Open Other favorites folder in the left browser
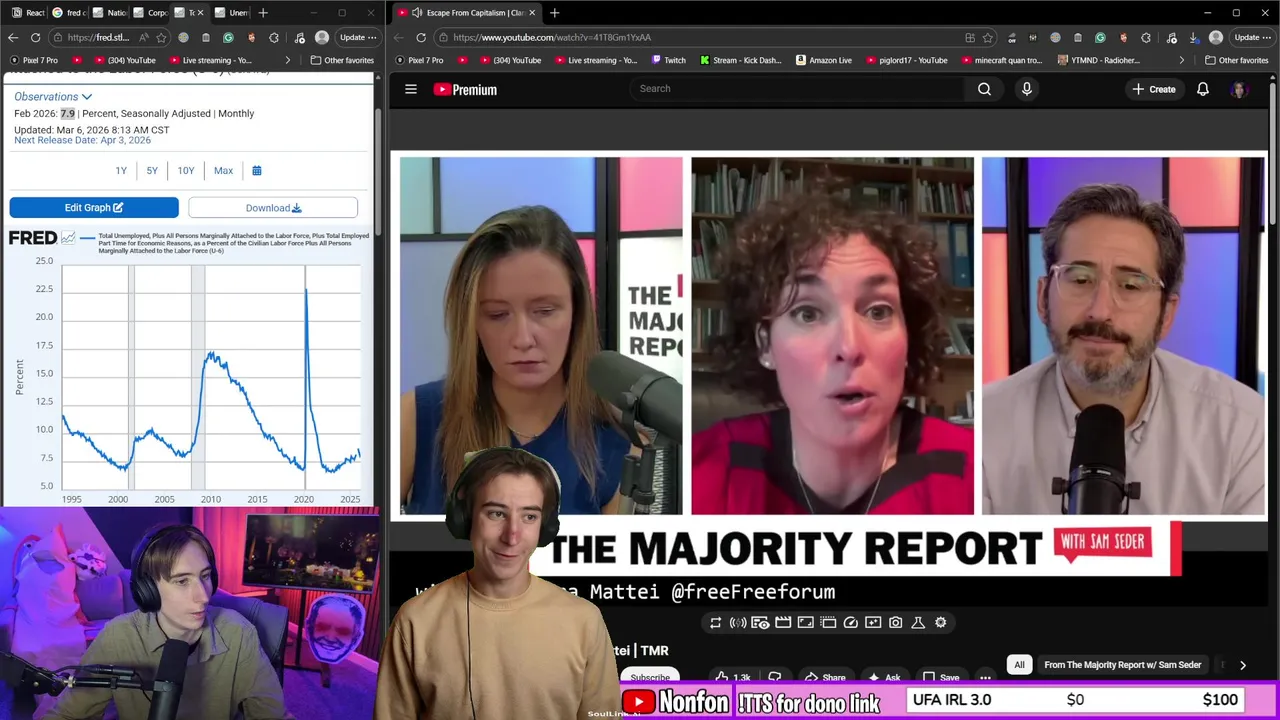 click(342, 60)
